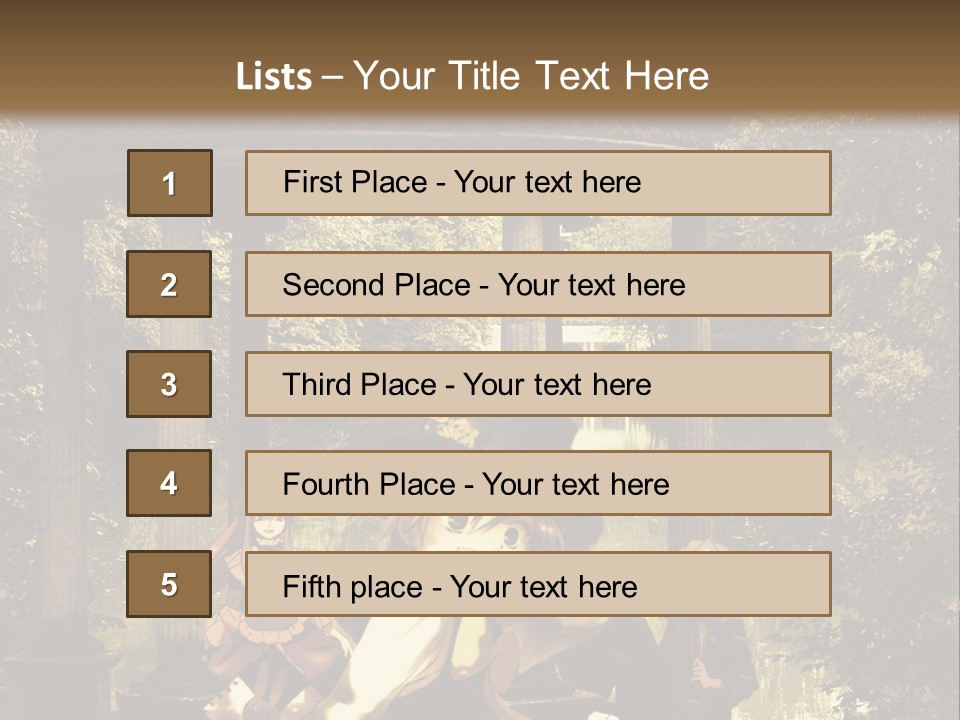This screenshot has width=960, height=720.
Task: Click 'Your text here' in fourth bar
Action: 575,483
